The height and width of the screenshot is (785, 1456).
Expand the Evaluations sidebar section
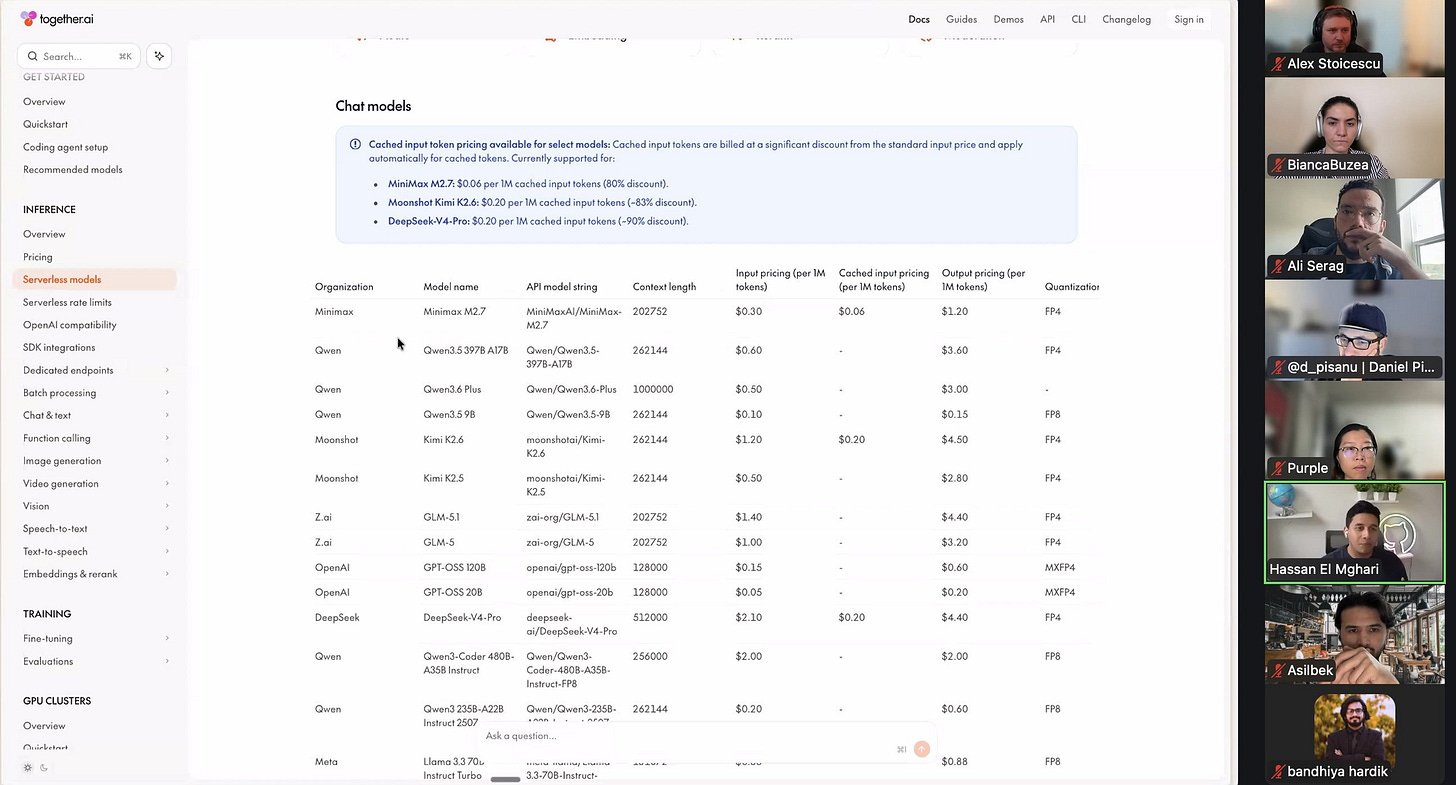click(x=95, y=661)
